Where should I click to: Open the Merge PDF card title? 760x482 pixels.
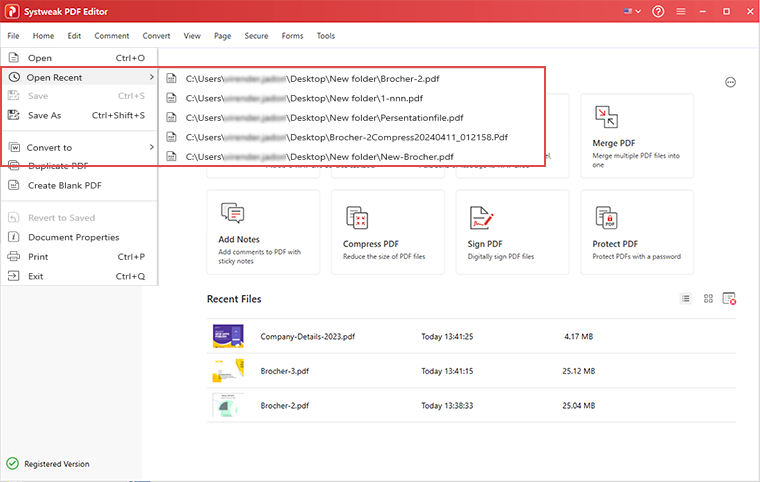[614, 143]
